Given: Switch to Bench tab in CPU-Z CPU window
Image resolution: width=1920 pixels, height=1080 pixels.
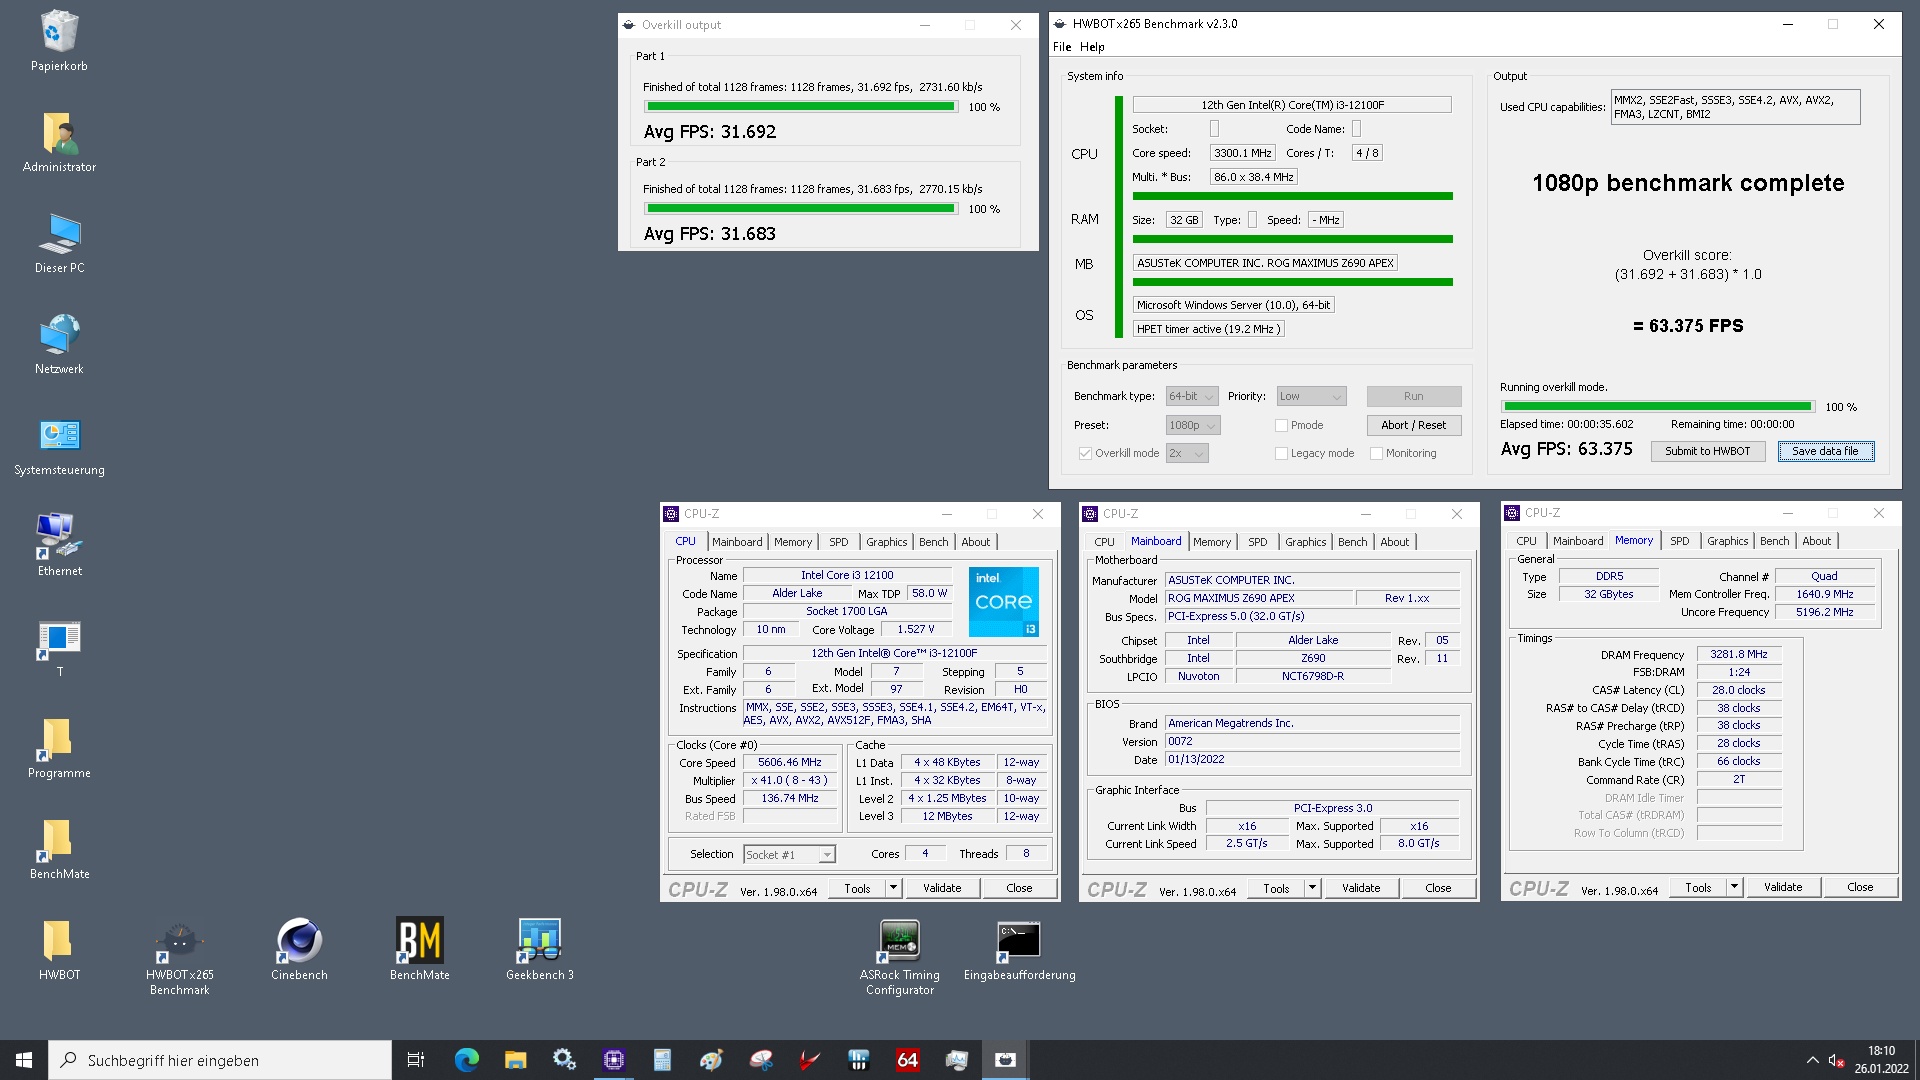Looking at the screenshot, I should point(933,542).
